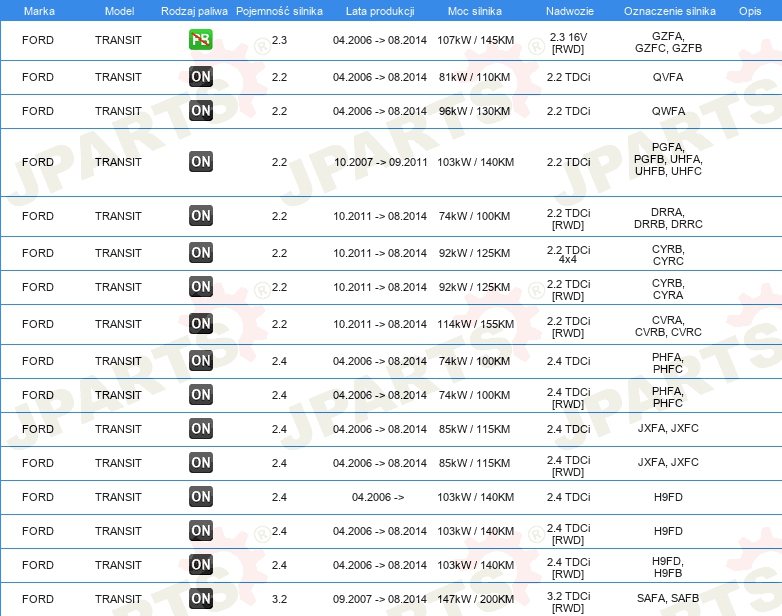Click the 74kW / 100KM value in DRRA row
The width and height of the screenshot is (782, 616).
click(x=474, y=216)
